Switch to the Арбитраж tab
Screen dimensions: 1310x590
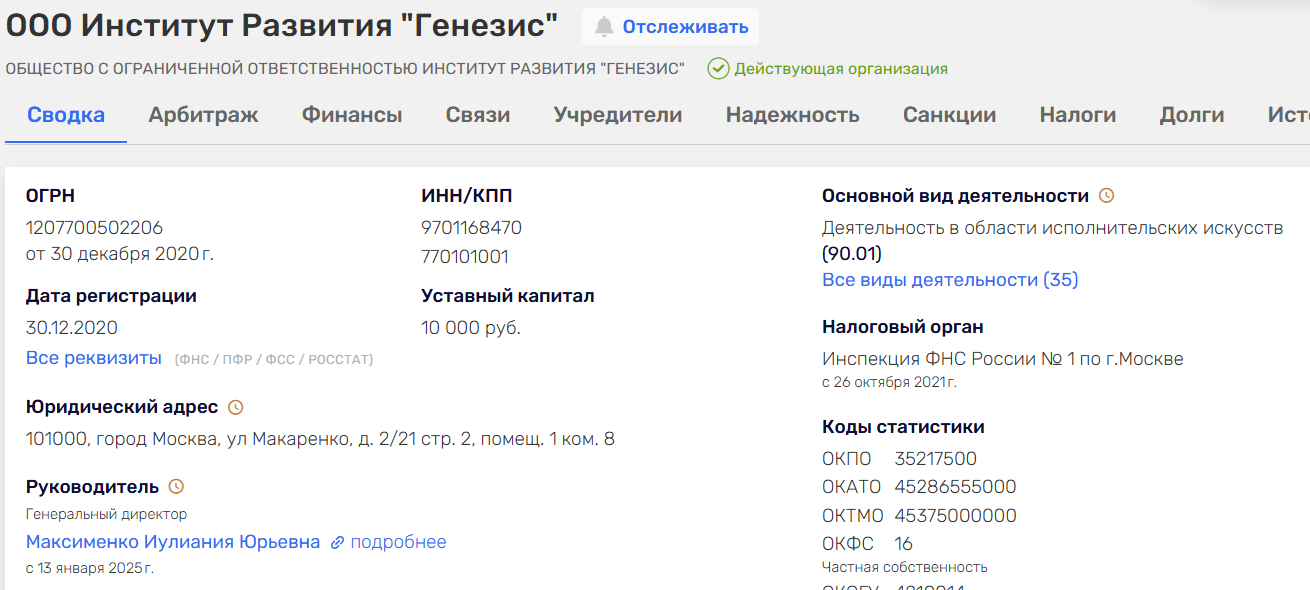(203, 114)
